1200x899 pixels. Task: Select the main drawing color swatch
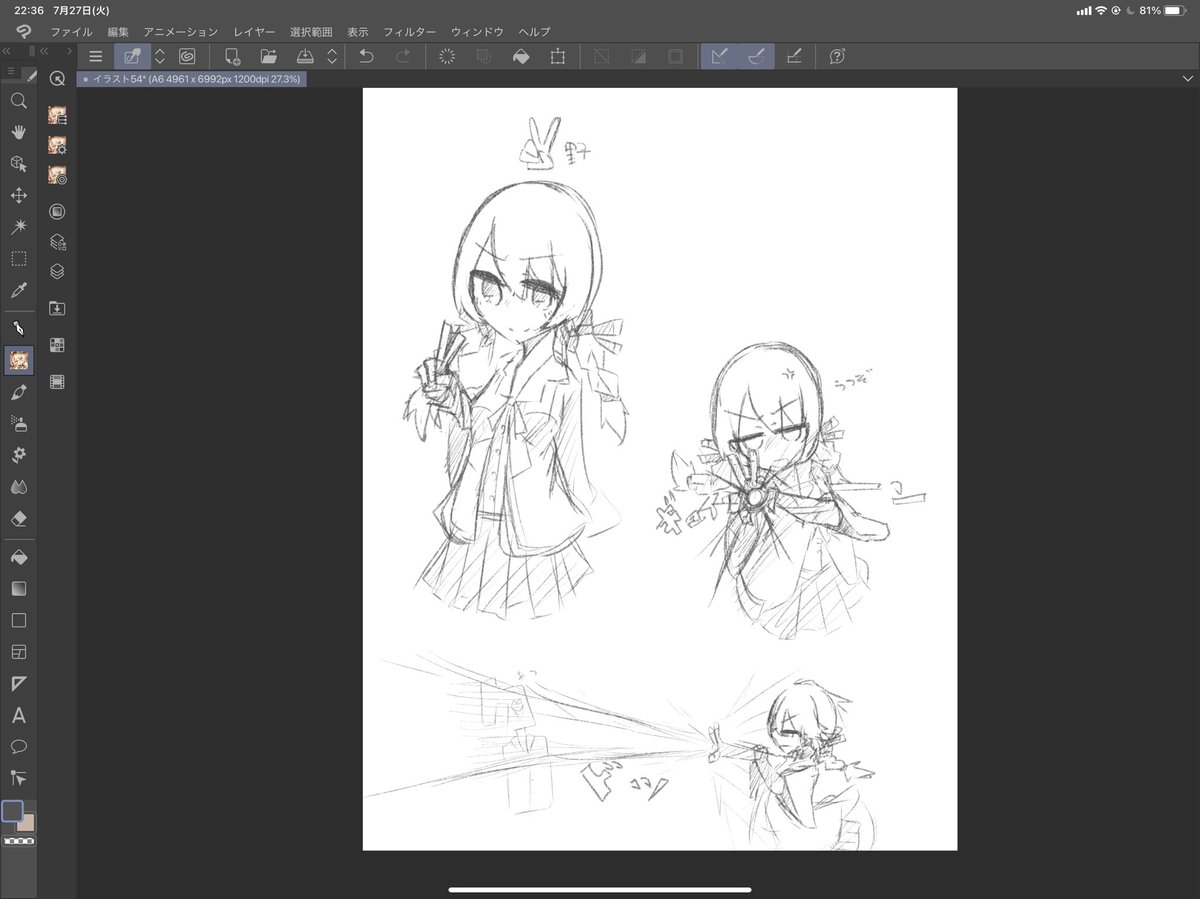(12, 811)
